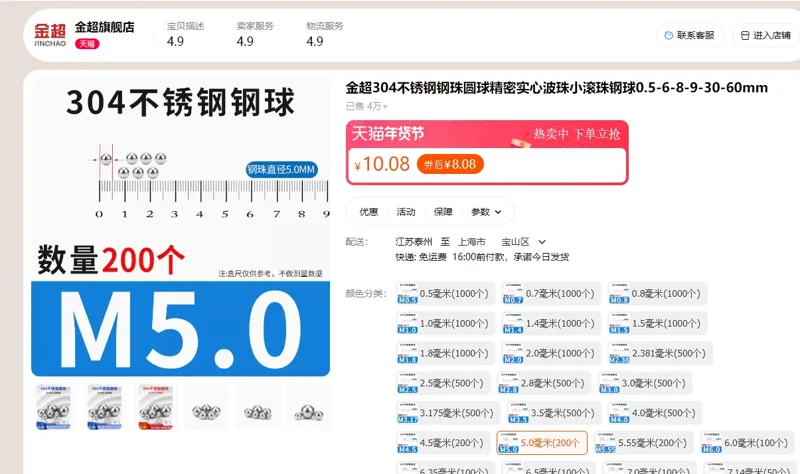This screenshot has width=800, height=474.
Task: Click the M3.175 swatch icon
Action: (408, 413)
